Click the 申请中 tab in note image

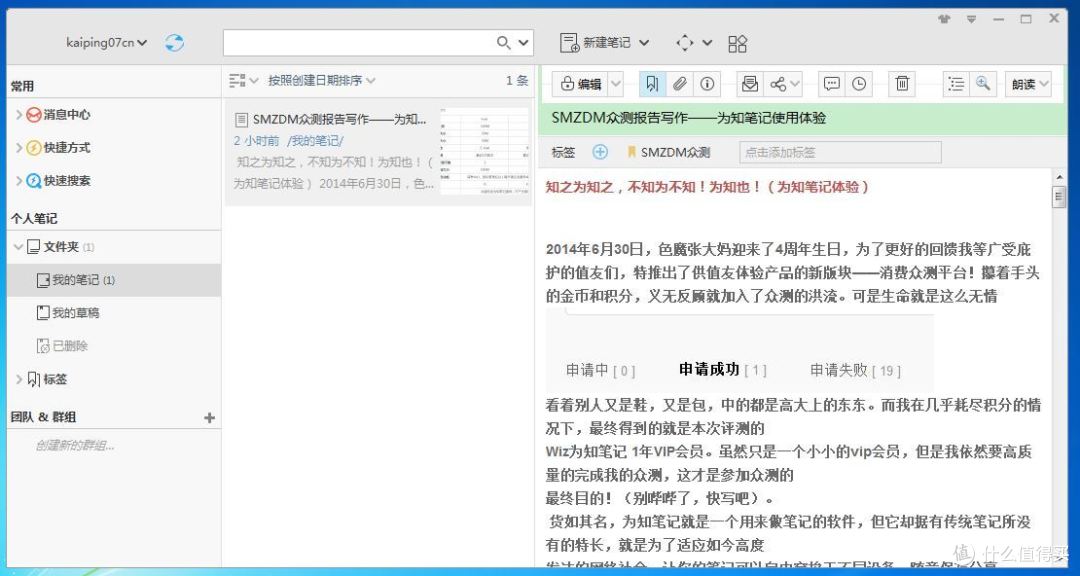pos(601,371)
